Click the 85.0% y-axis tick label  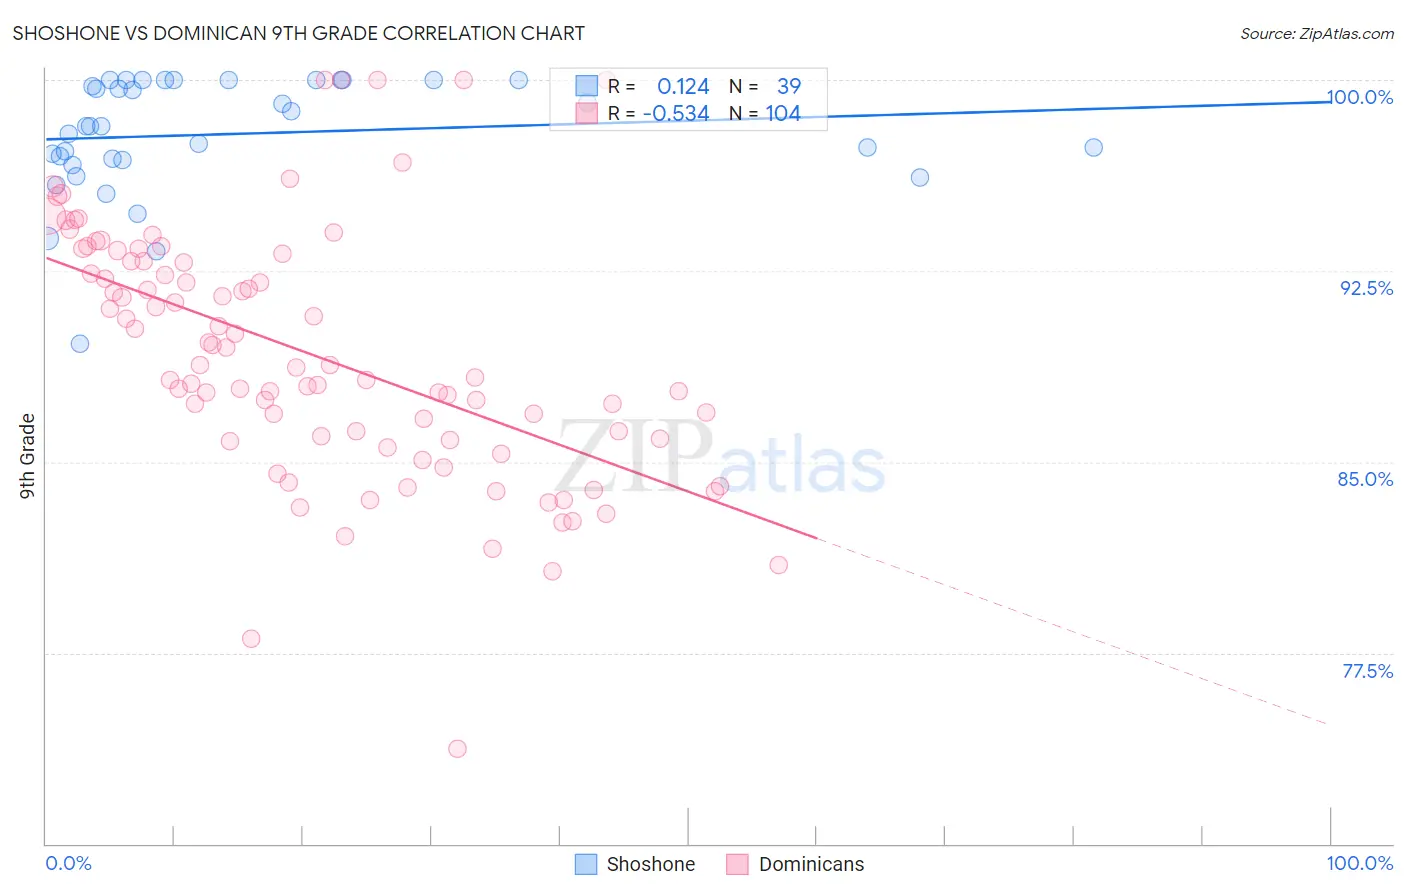[x=1365, y=479]
